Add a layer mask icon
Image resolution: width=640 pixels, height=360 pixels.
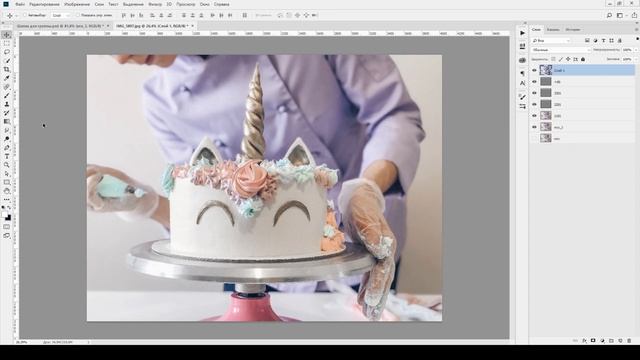point(593,340)
